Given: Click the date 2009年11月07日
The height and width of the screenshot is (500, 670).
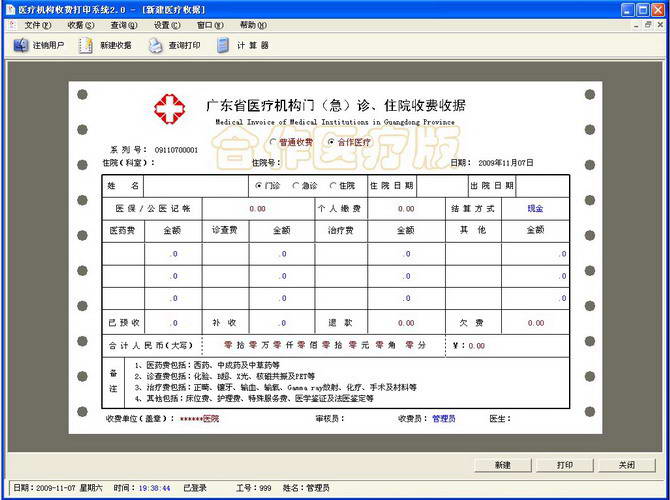Looking at the screenshot, I should [x=505, y=163].
